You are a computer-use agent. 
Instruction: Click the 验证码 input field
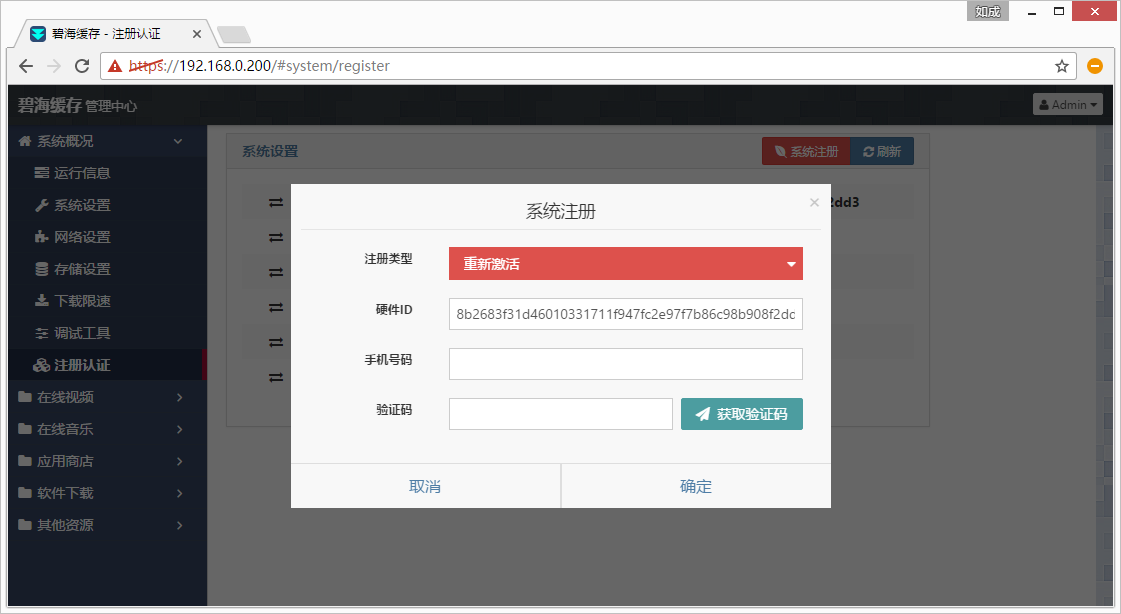[560, 414]
